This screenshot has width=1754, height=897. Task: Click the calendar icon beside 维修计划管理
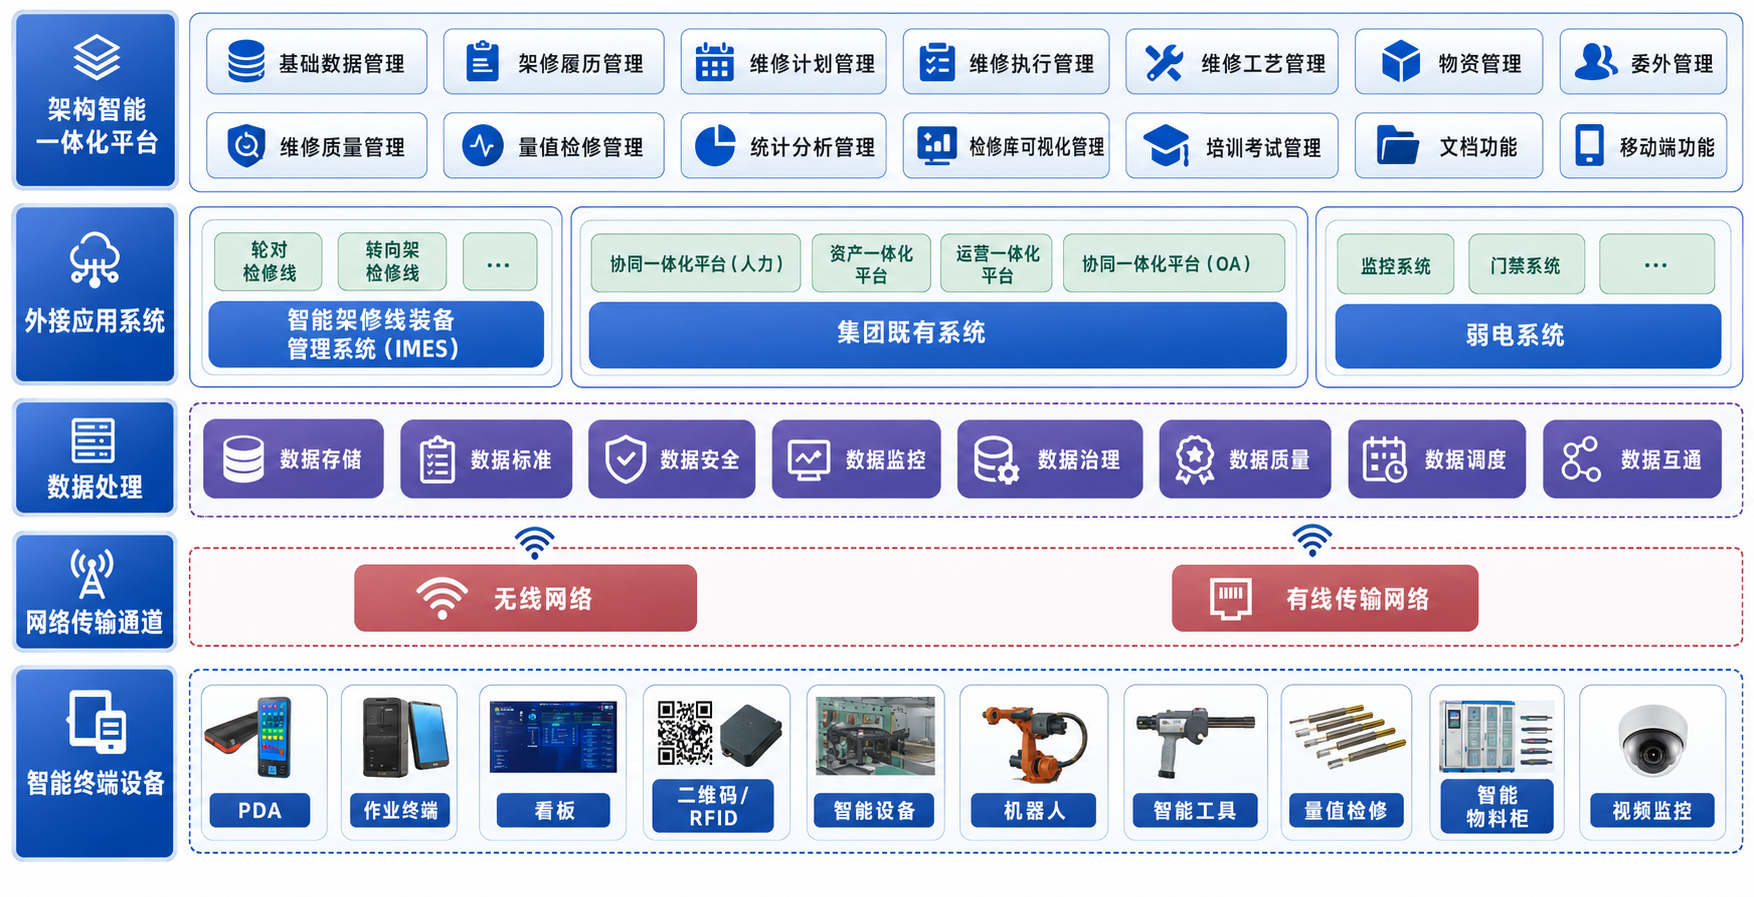click(x=714, y=62)
